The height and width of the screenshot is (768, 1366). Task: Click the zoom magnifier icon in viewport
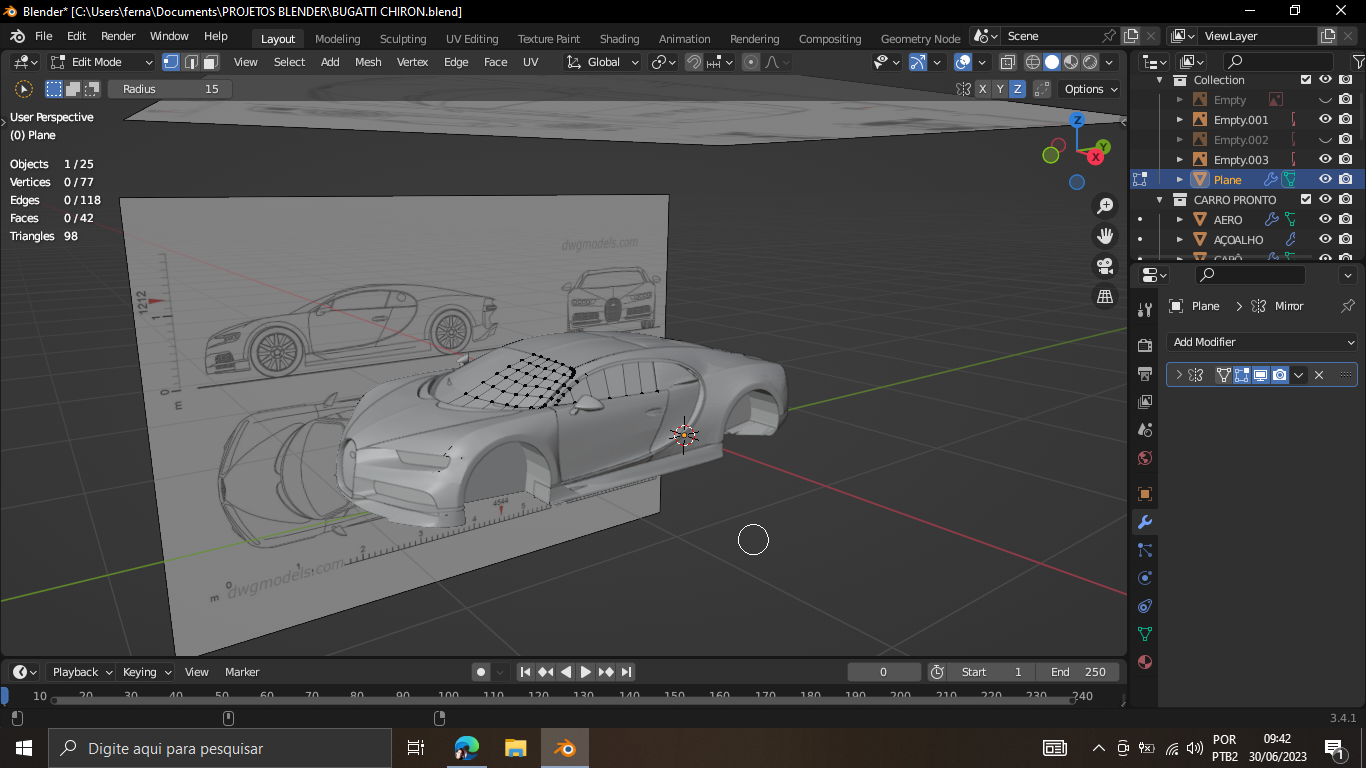click(x=1105, y=206)
